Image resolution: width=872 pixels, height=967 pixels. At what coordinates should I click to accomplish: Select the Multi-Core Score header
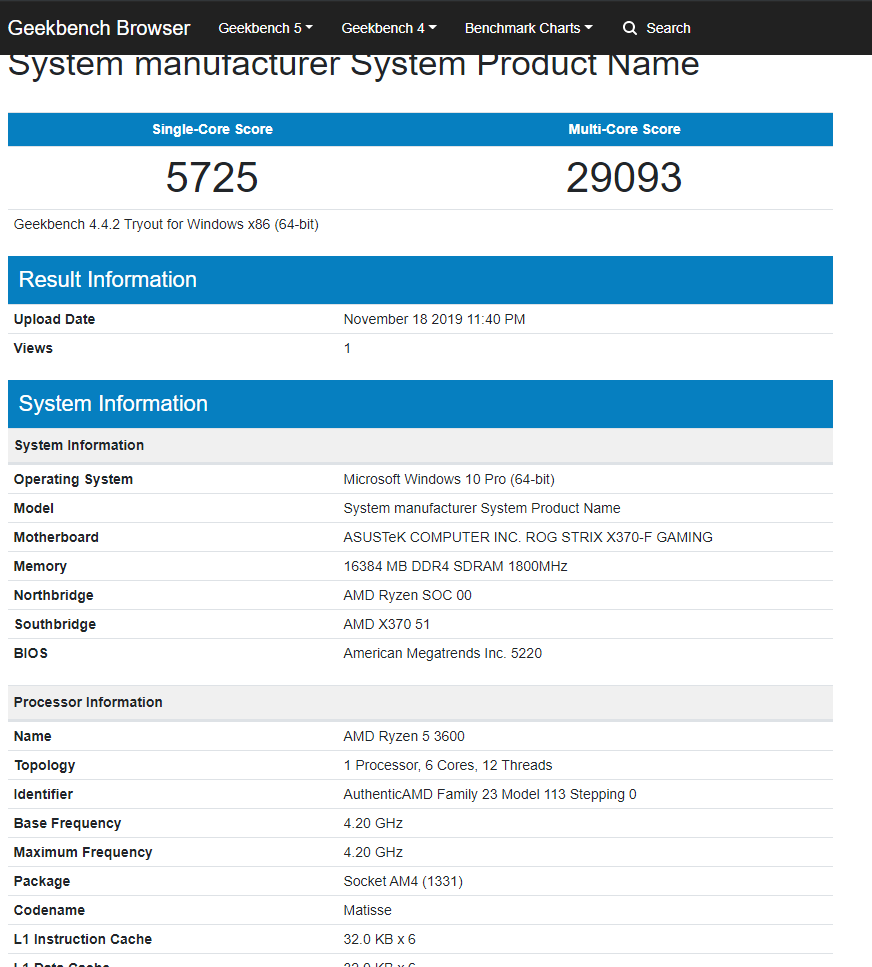pos(624,129)
